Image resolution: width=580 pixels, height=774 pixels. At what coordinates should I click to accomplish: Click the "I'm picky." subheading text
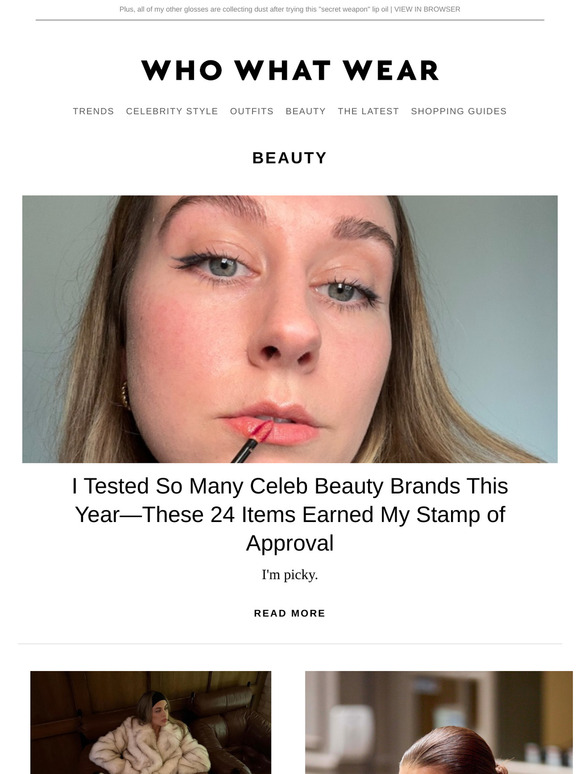point(290,575)
